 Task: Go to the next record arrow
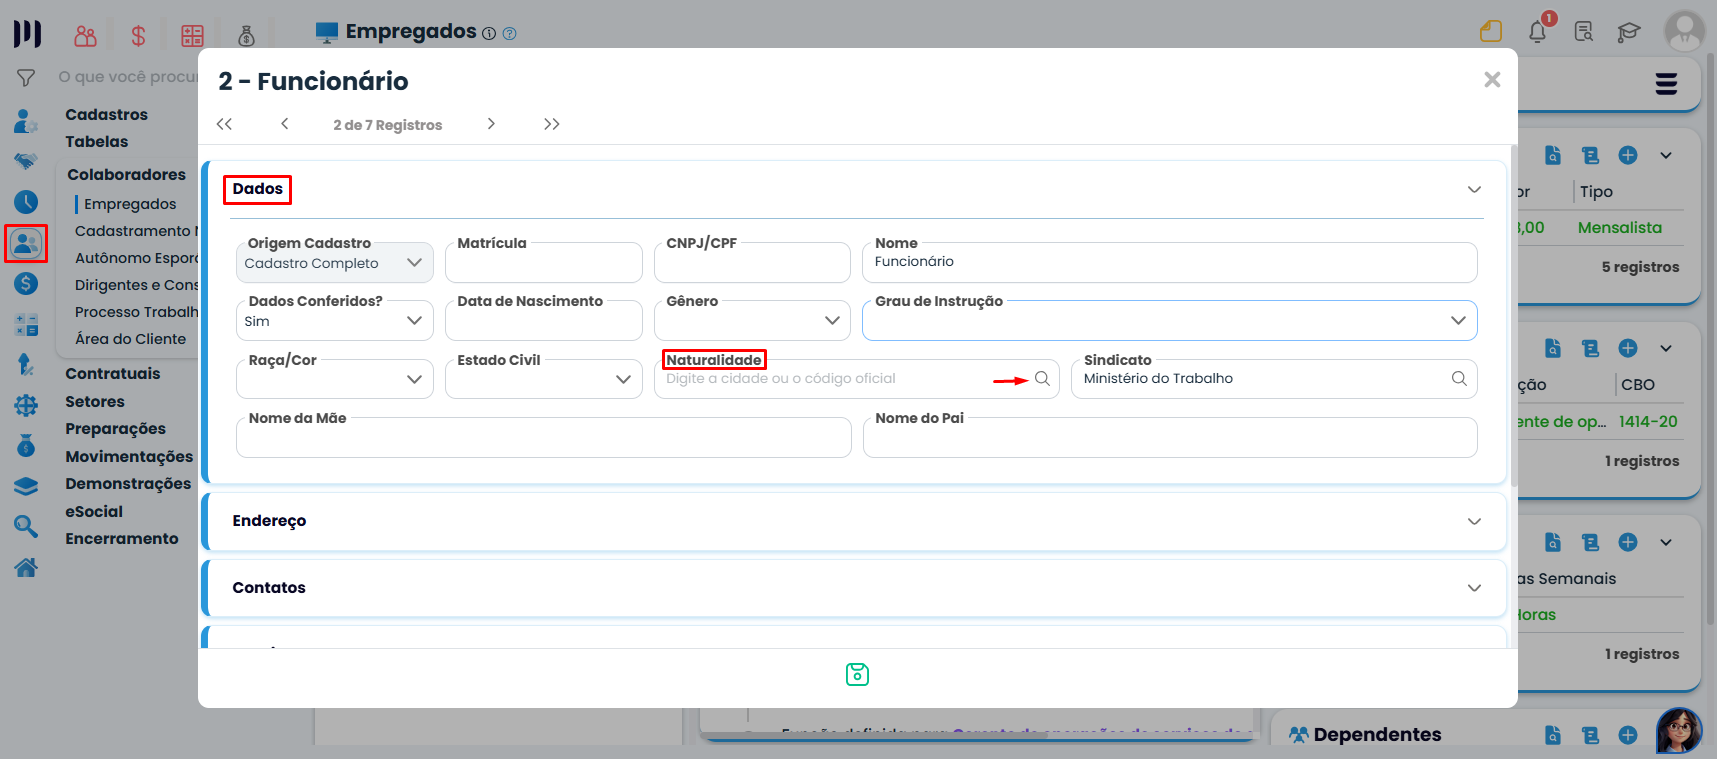coord(491,124)
